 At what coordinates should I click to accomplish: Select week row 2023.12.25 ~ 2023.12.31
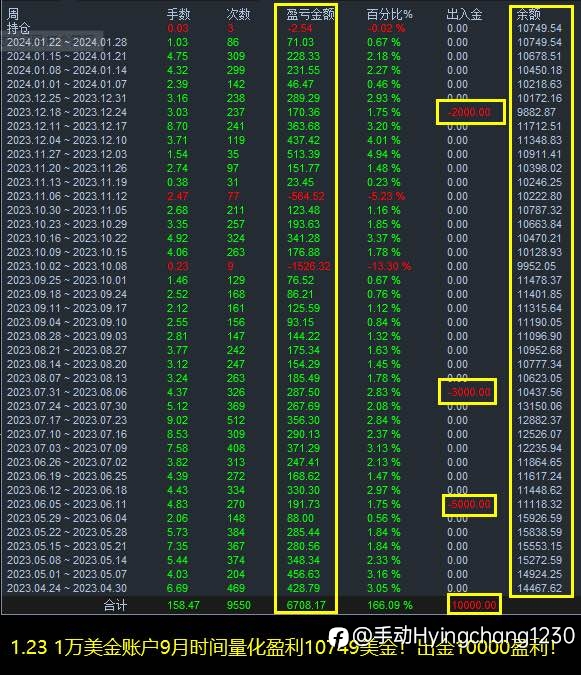pyautogui.click(x=67, y=98)
